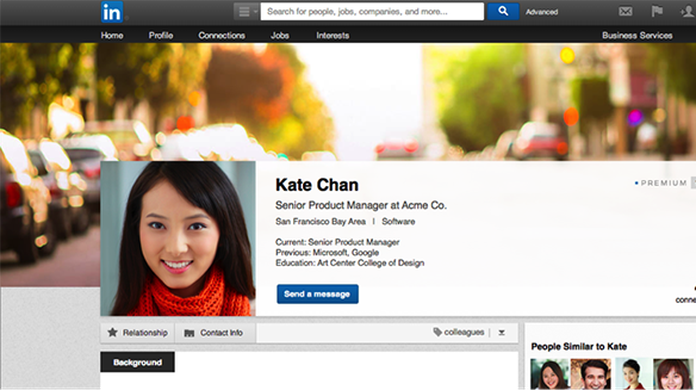
Task: Expand the dropdown arrow beside colleagues
Action: (502, 332)
